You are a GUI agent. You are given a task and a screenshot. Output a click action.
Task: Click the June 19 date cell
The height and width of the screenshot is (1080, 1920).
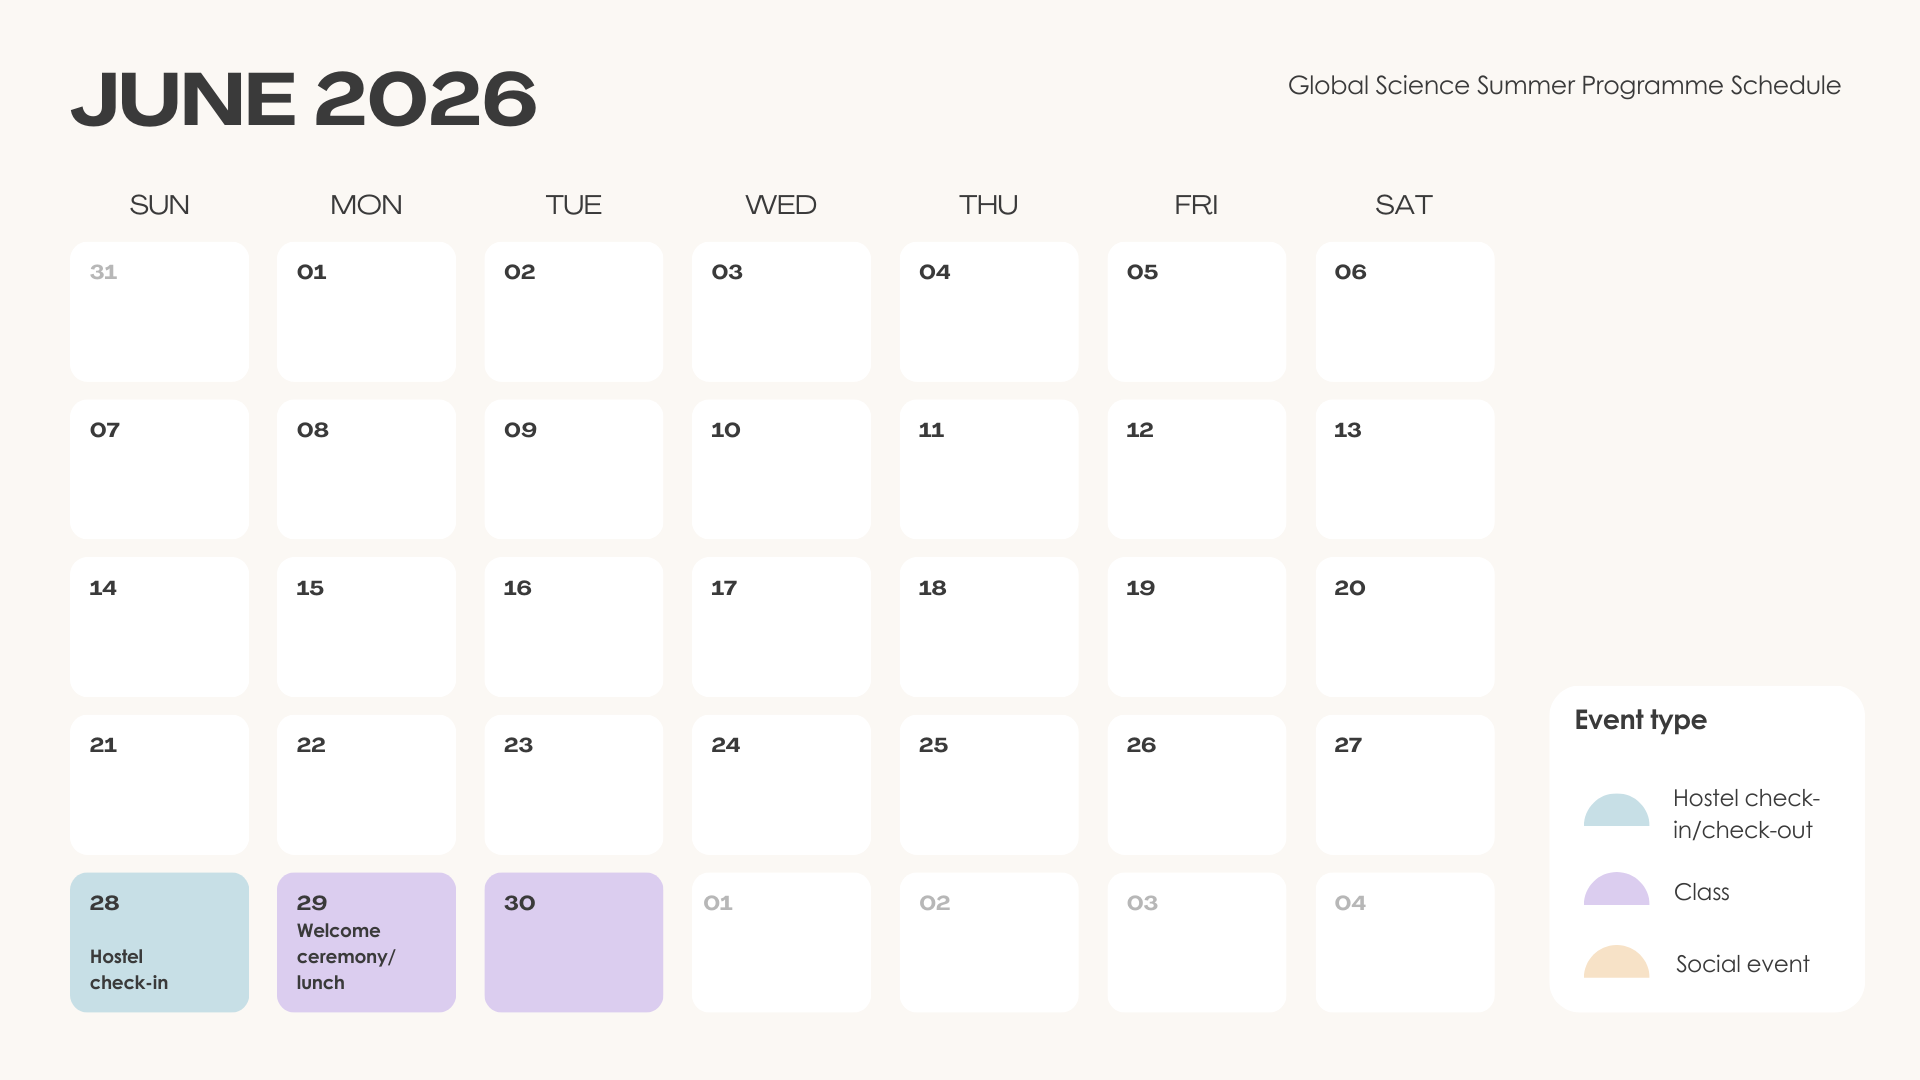pyautogui.click(x=1196, y=627)
